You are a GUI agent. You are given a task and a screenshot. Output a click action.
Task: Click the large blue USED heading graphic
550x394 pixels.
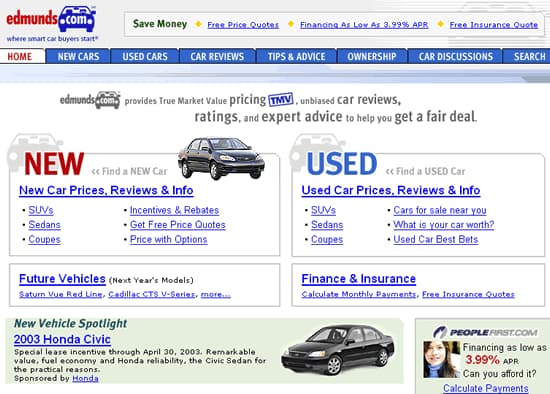pyautogui.click(x=342, y=164)
